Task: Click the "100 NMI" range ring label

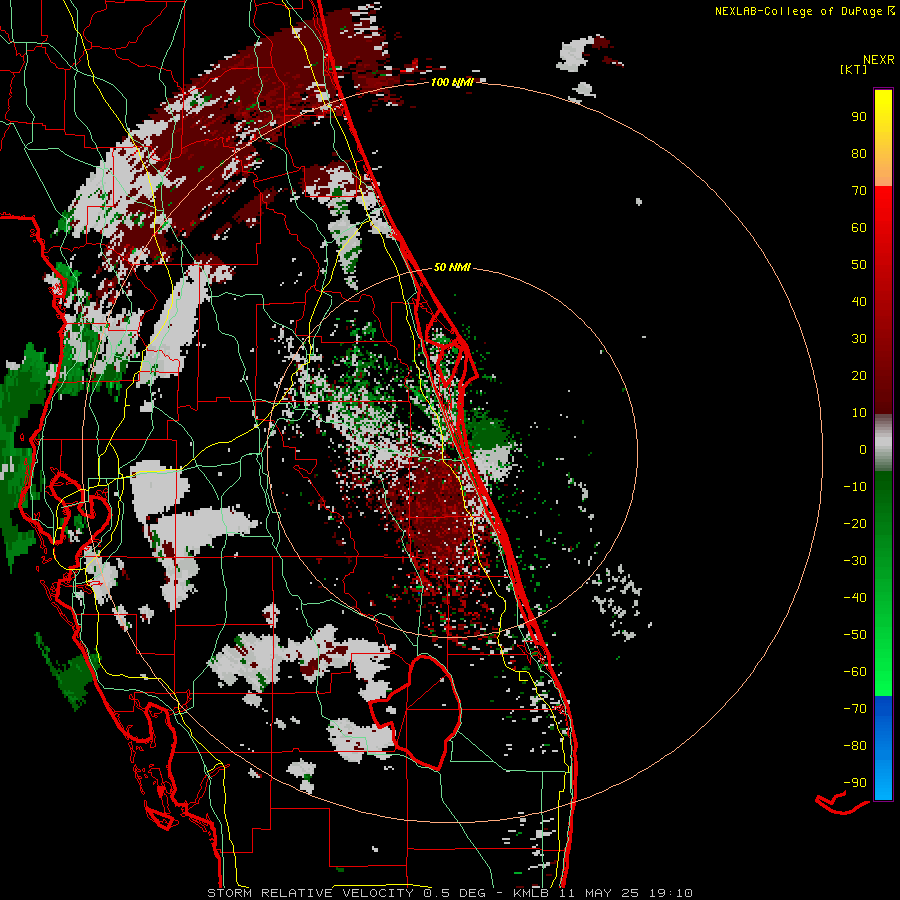Action: coord(452,83)
